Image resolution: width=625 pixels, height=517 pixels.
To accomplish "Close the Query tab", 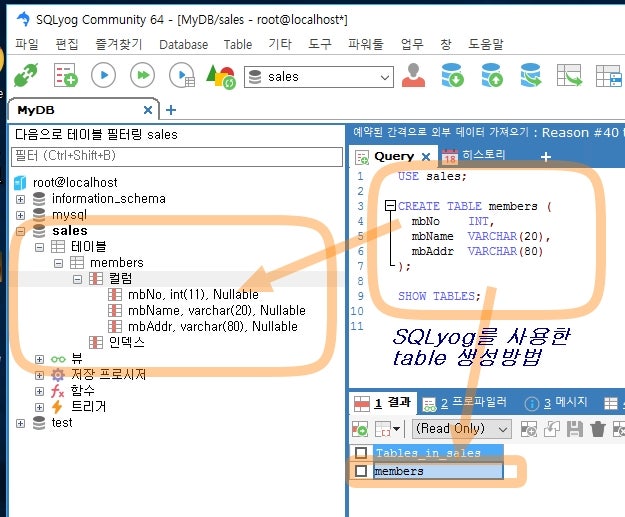I will point(426,157).
